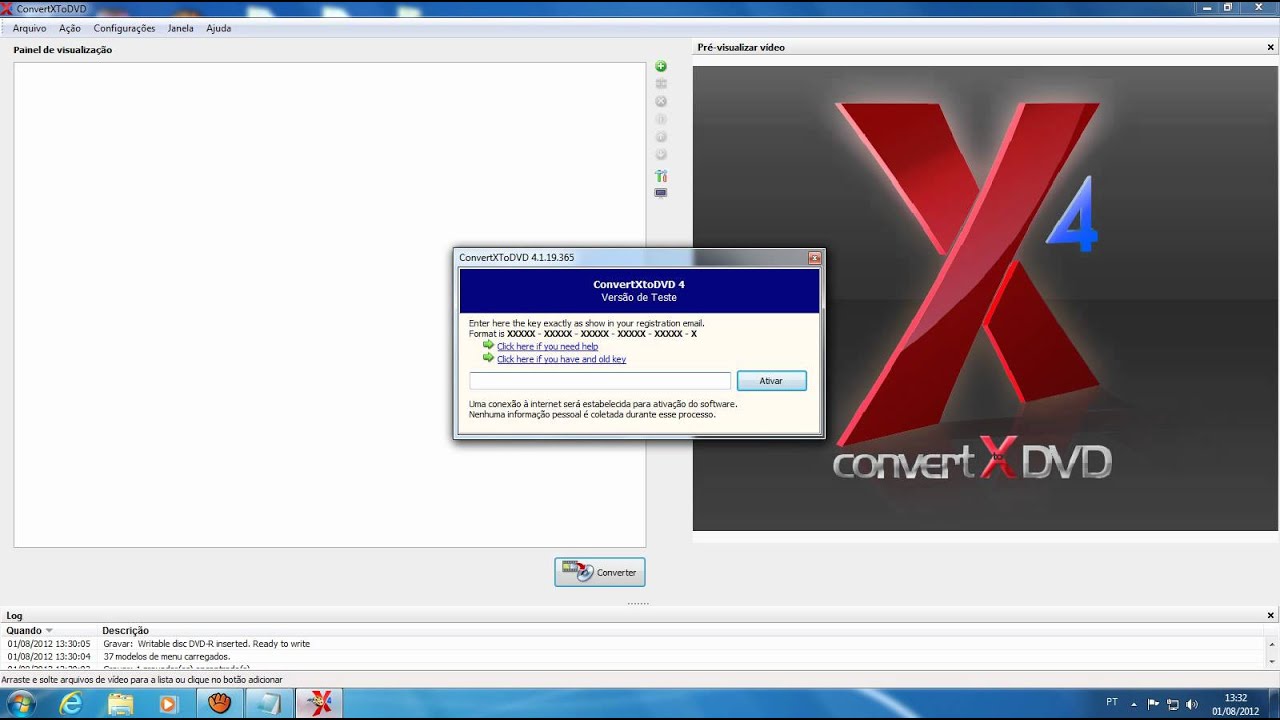Open 'Click here if you need help' link
This screenshot has width=1280, height=720.
[x=547, y=346]
